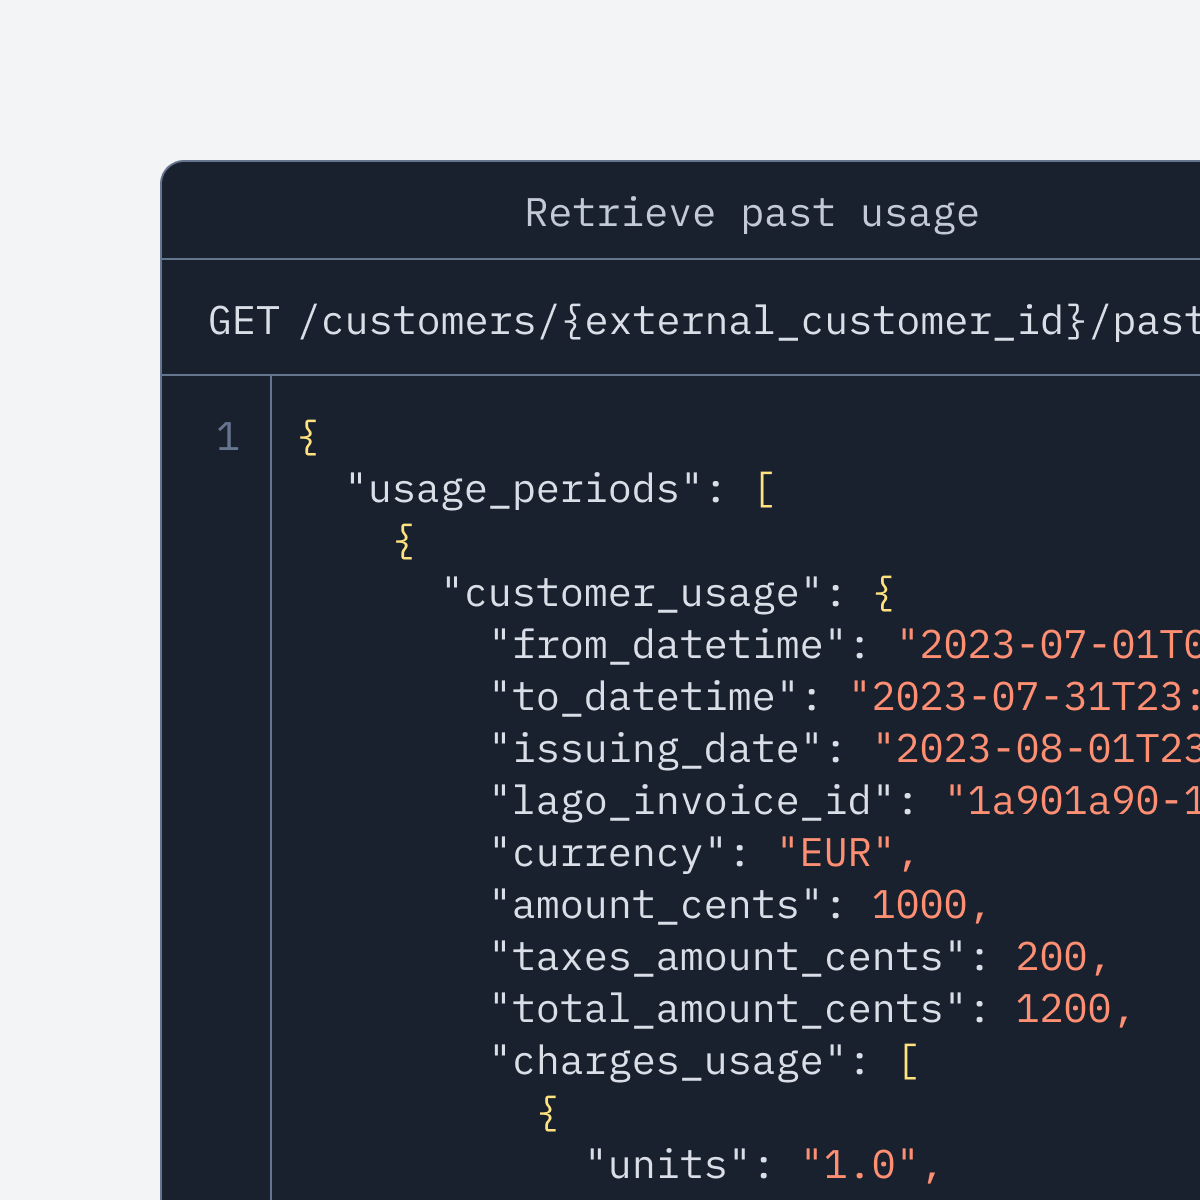Click the 1000 amount value
The height and width of the screenshot is (1200, 1200).
(919, 905)
